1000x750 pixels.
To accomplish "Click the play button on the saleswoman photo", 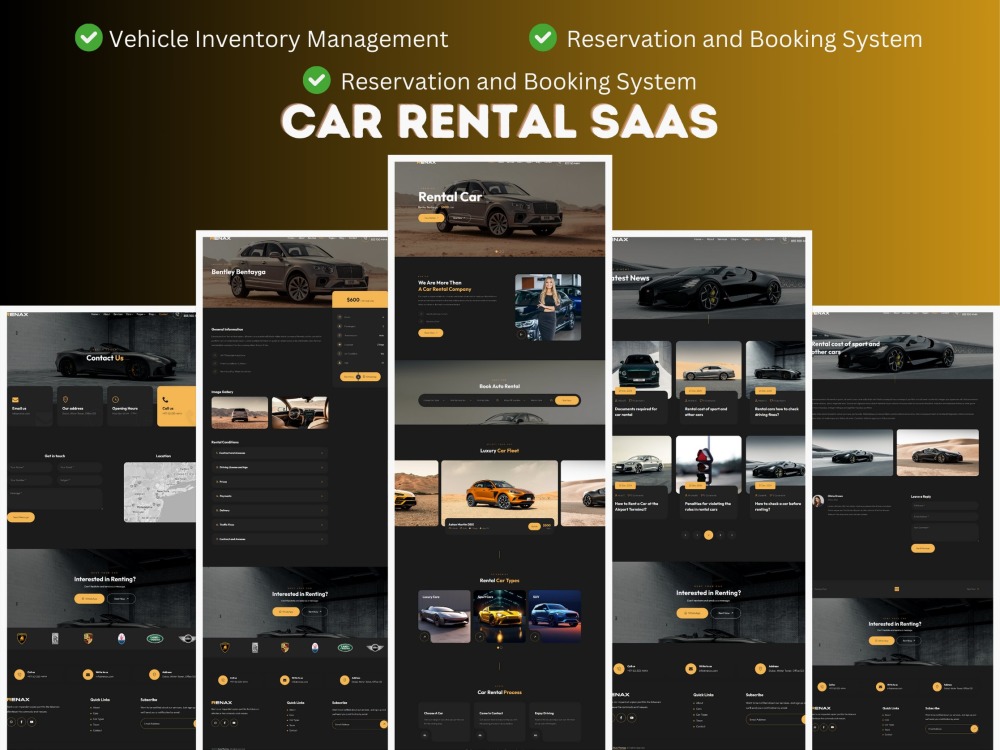I will point(521,334).
